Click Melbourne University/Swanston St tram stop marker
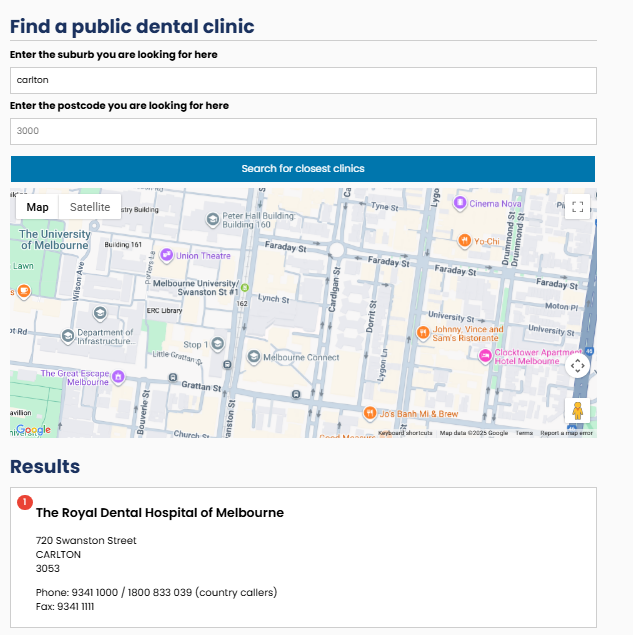Viewport: 633px width, 635px height. click(244, 288)
